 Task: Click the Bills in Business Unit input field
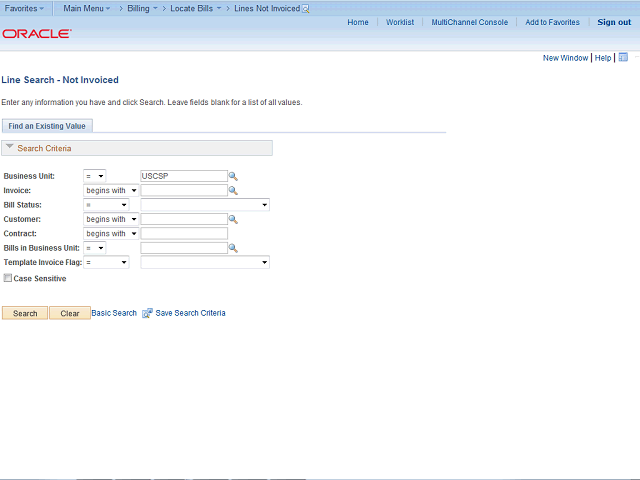[184, 248]
